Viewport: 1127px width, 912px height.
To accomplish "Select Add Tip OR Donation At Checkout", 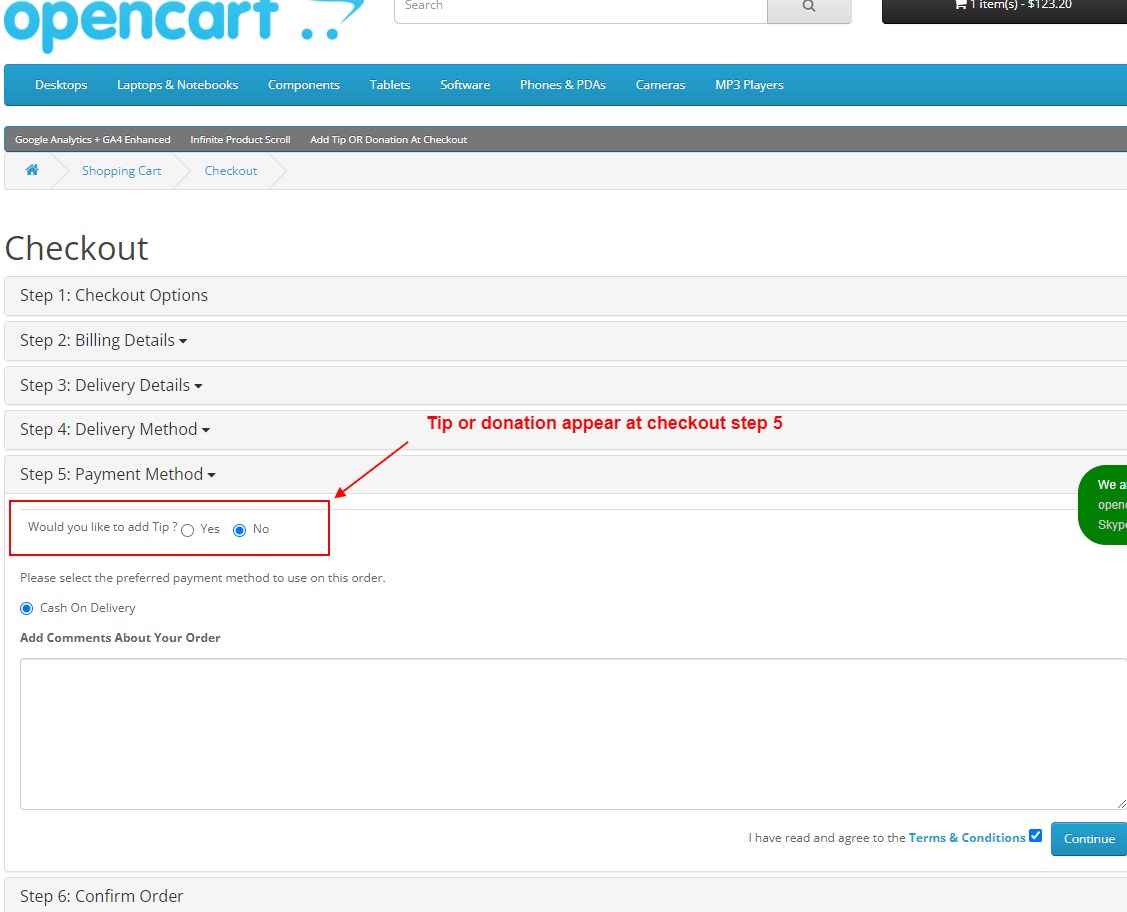I will coord(388,139).
